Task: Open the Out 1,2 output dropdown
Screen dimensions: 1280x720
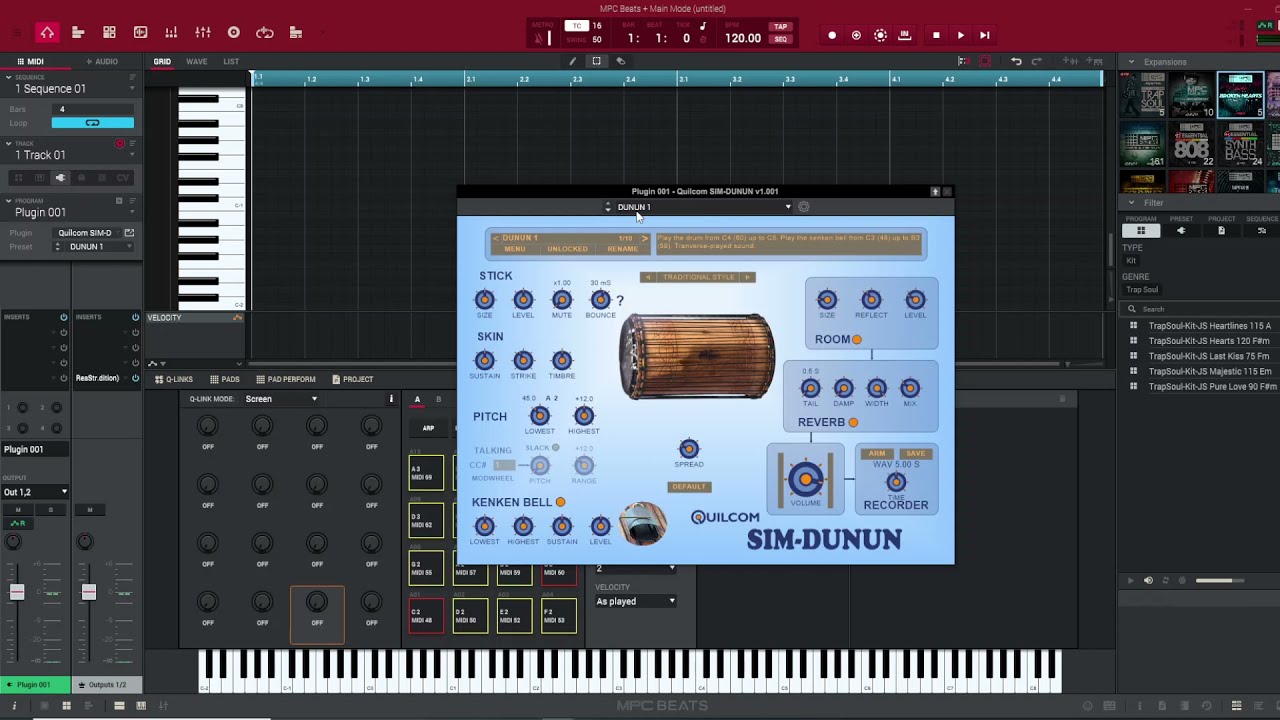Action: pyautogui.click(x=35, y=492)
